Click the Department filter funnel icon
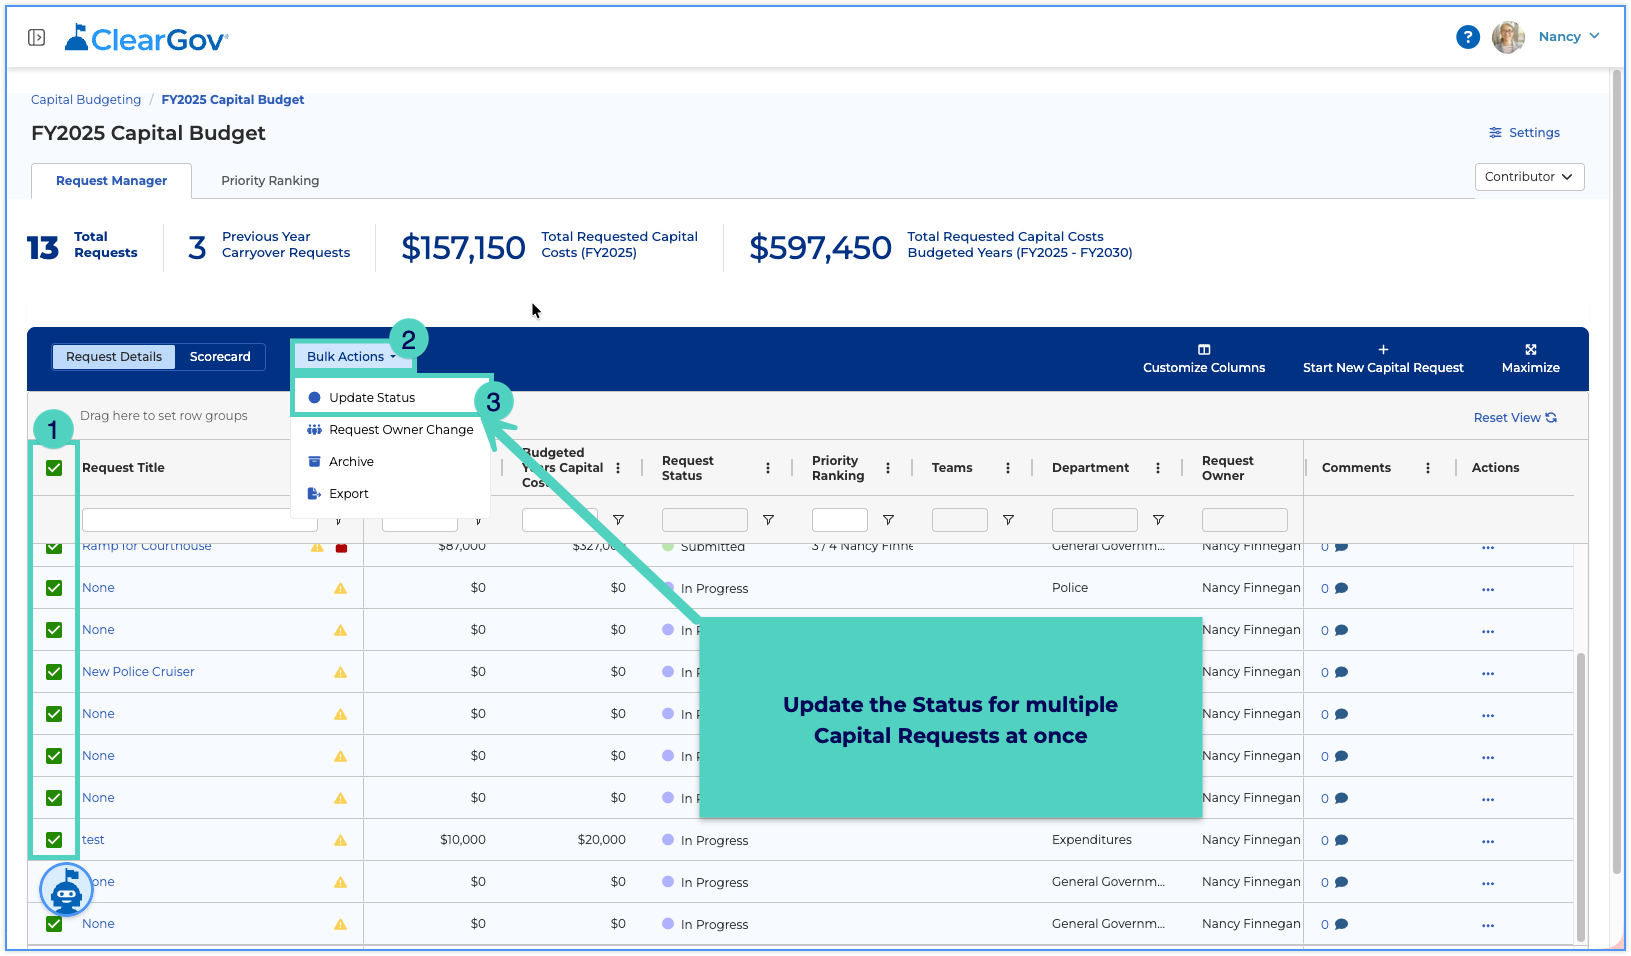Image resolution: width=1631 pixels, height=956 pixels. pos(1158,520)
